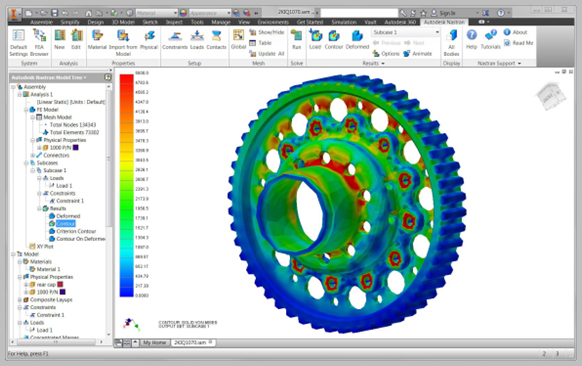The height and width of the screenshot is (366, 582).
Task: Open the XY Plot item
Action: click(x=45, y=246)
